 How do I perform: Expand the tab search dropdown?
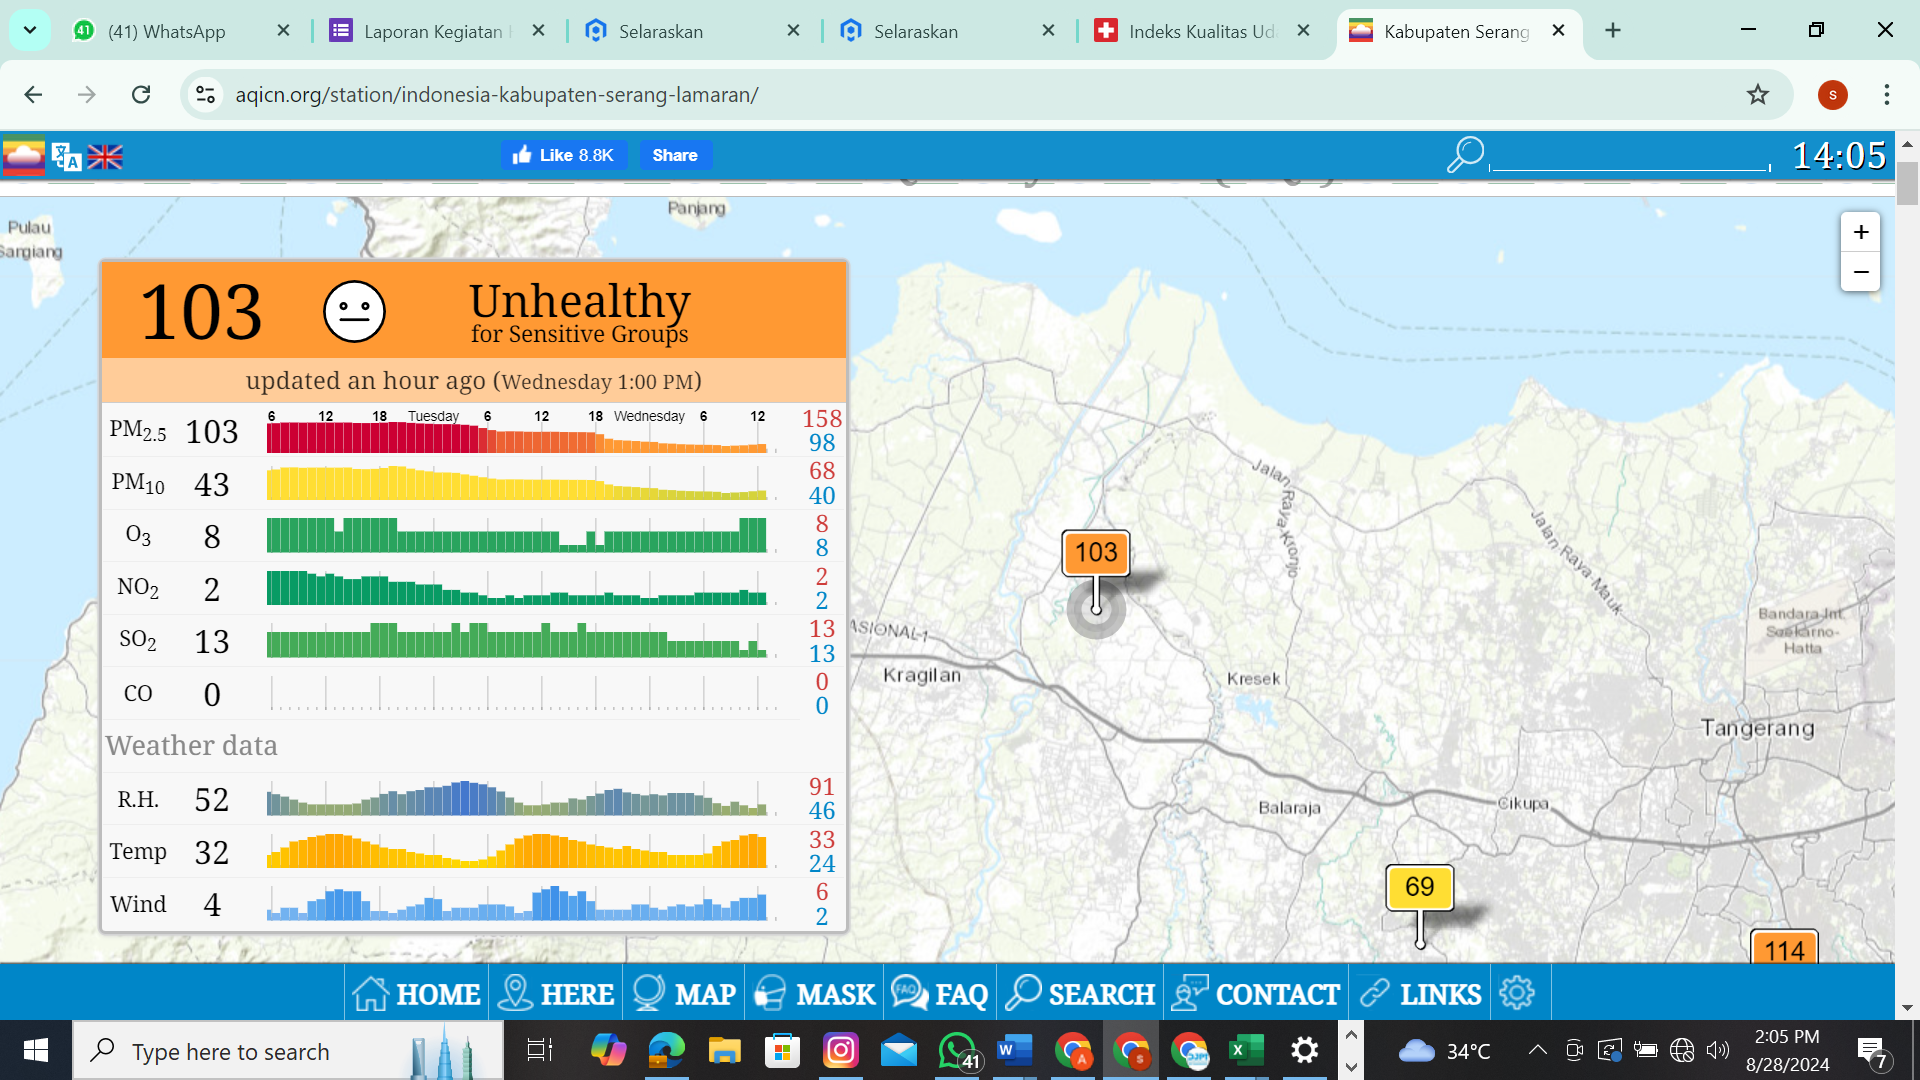(30, 30)
